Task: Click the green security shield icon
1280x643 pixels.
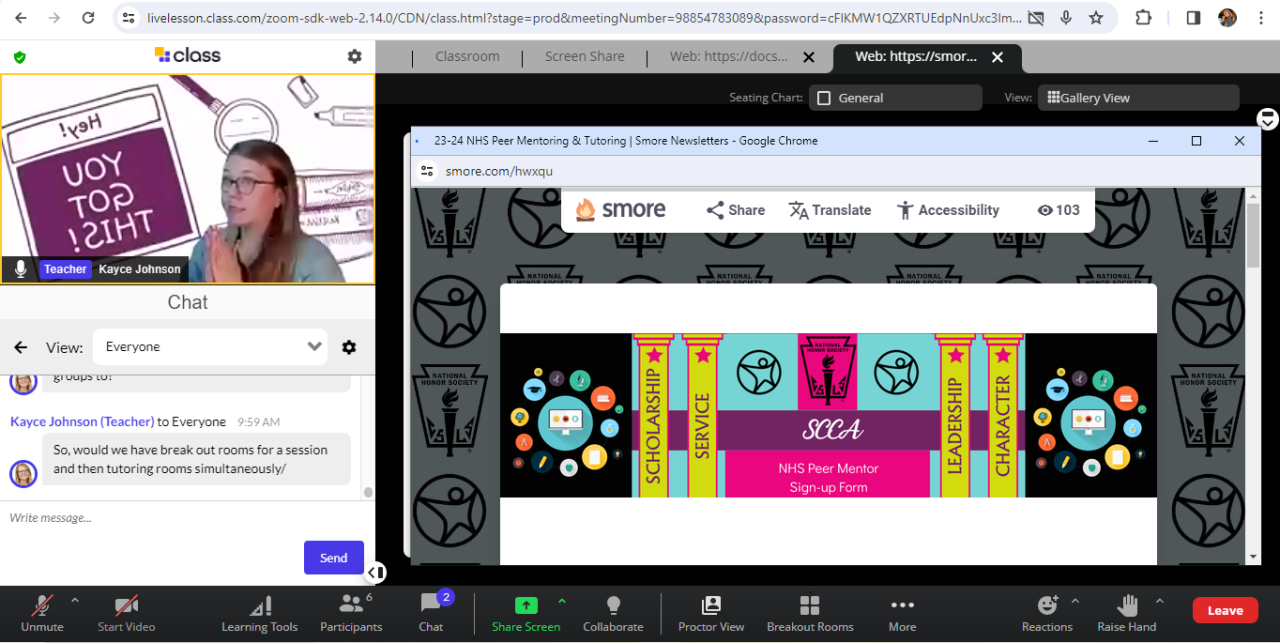Action: [19, 57]
